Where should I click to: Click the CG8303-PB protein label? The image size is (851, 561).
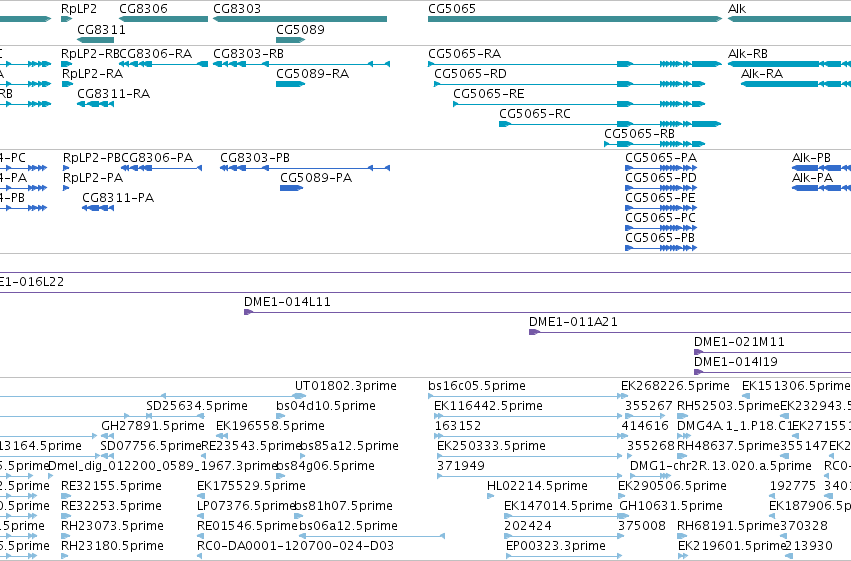tap(255, 158)
